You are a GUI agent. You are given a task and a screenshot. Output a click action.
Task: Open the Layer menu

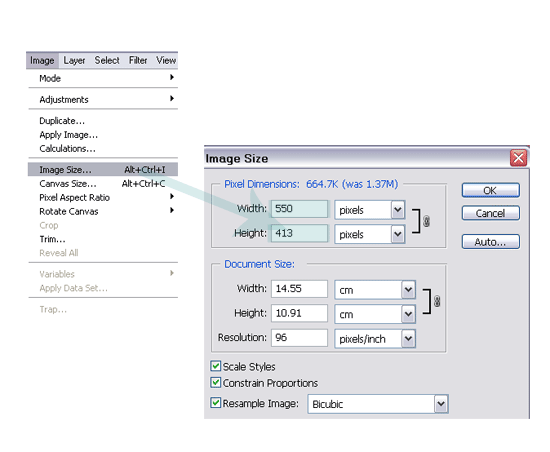click(x=74, y=61)
